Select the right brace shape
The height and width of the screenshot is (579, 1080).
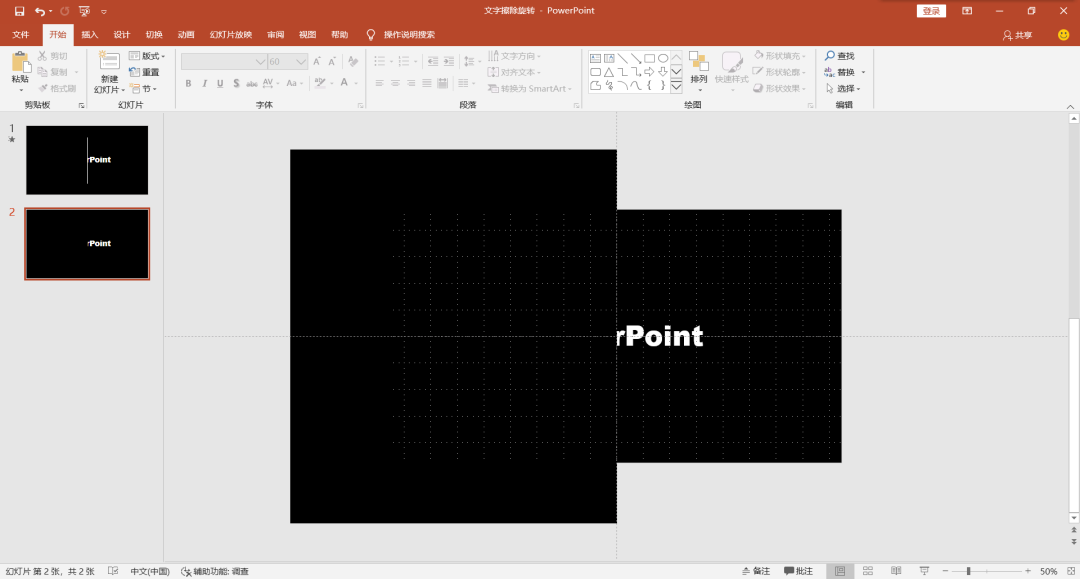(x=663, y=85)
